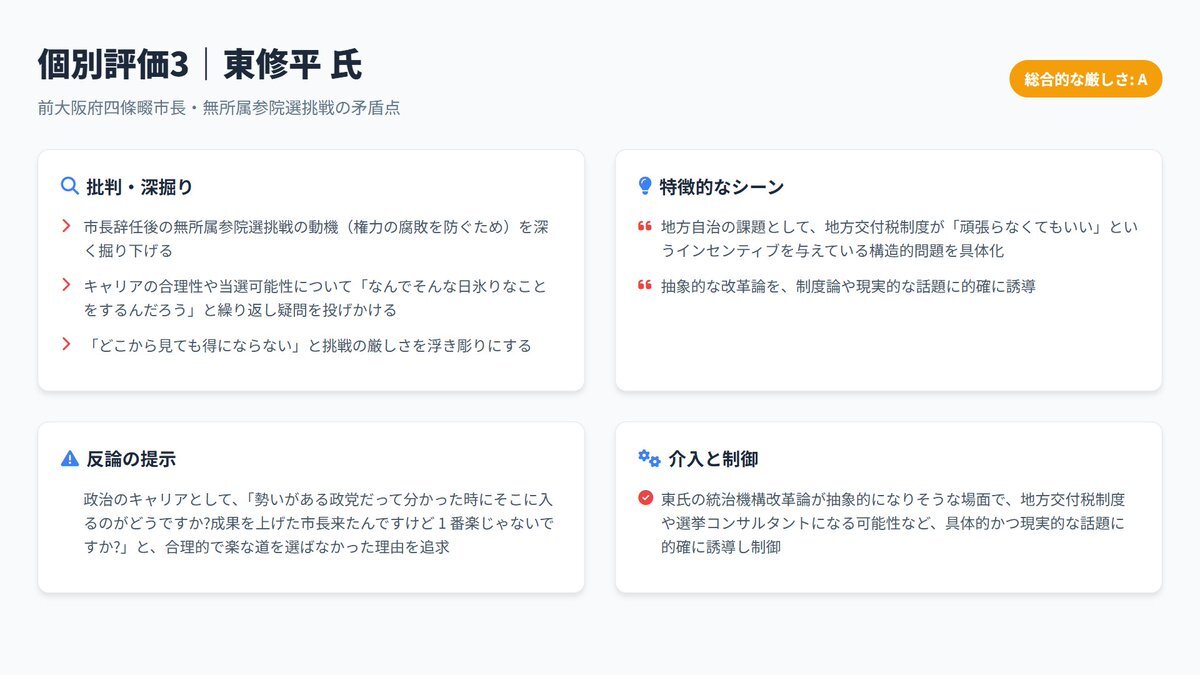Click the red check circle icon
This screenshot has width=1200, height=675.
click(645, 498)
